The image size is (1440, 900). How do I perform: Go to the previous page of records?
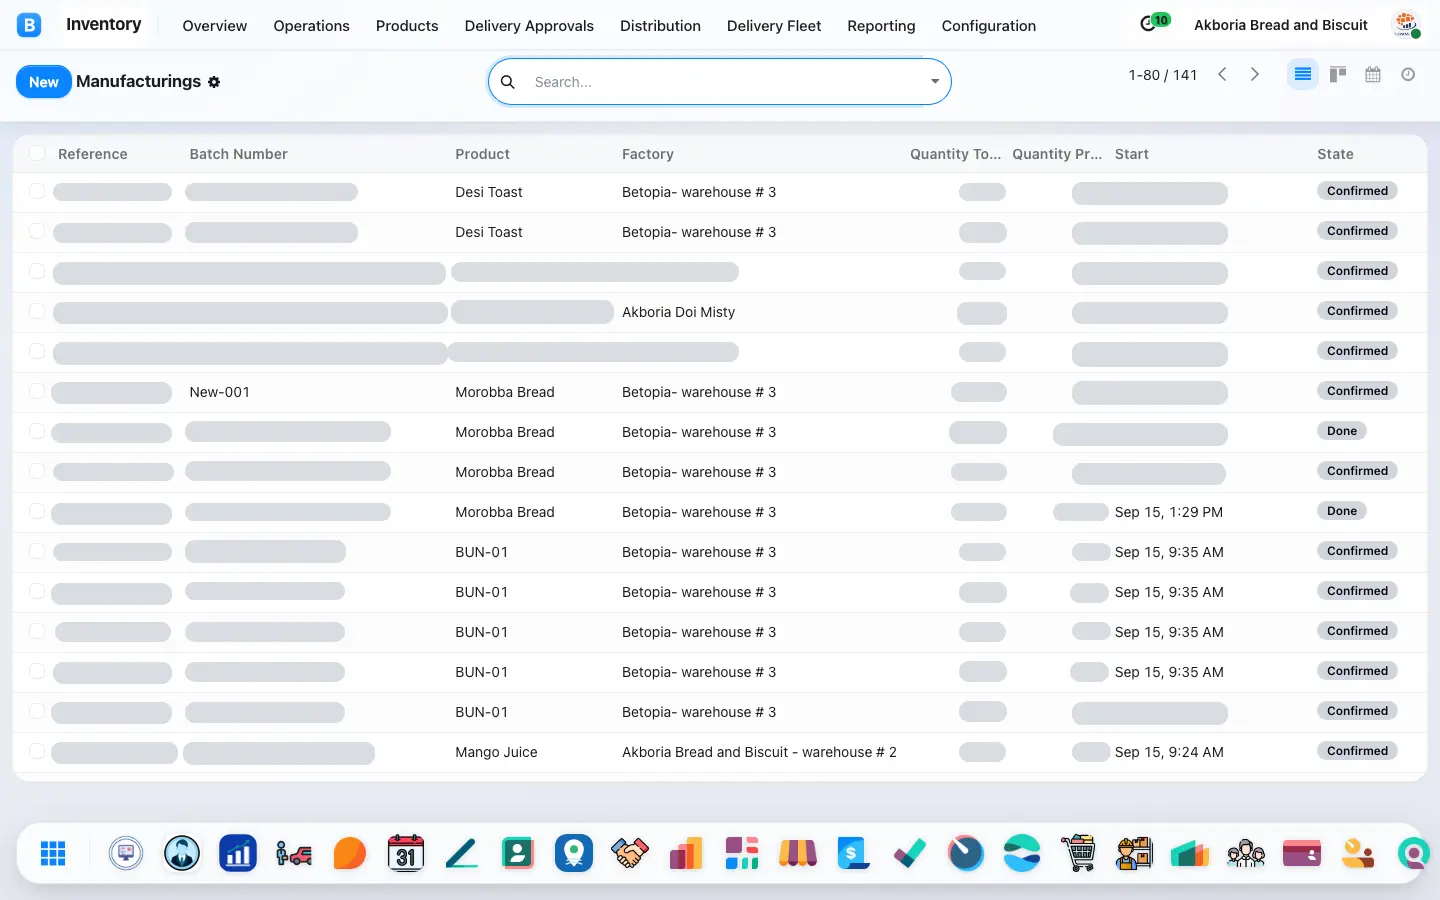(x=1222, y=74)
